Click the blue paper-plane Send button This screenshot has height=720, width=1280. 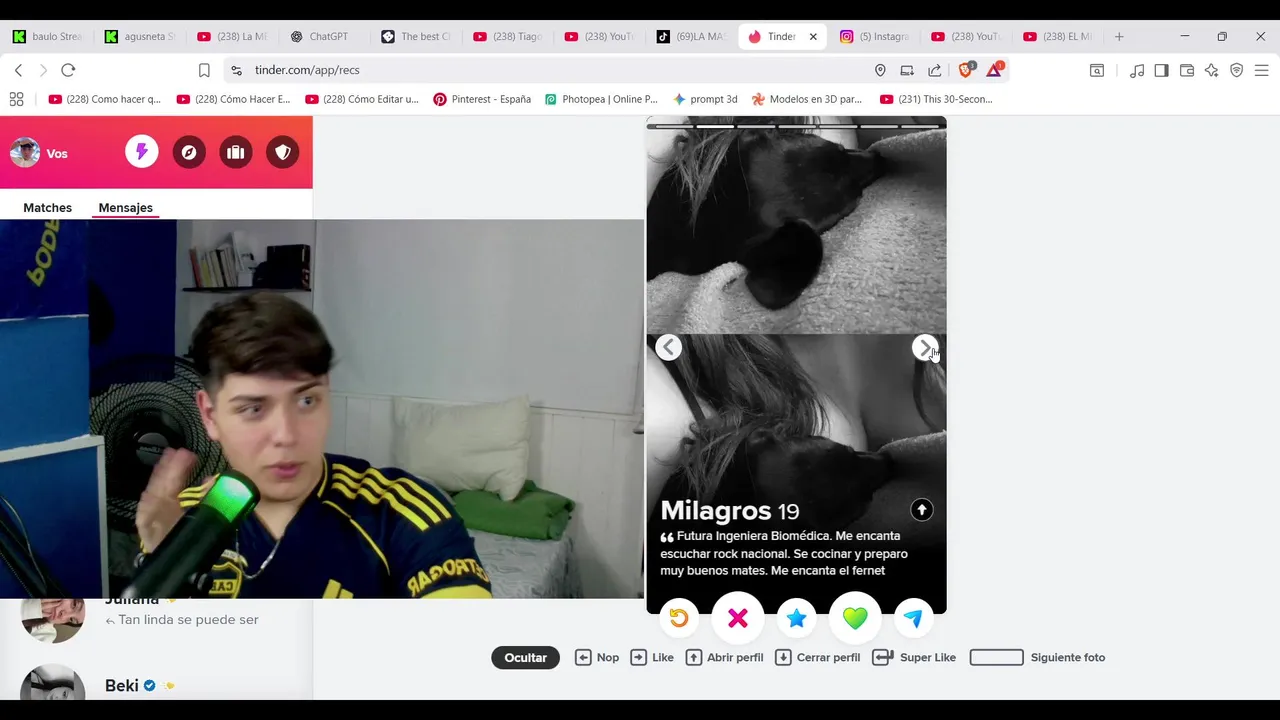[913, 618]
